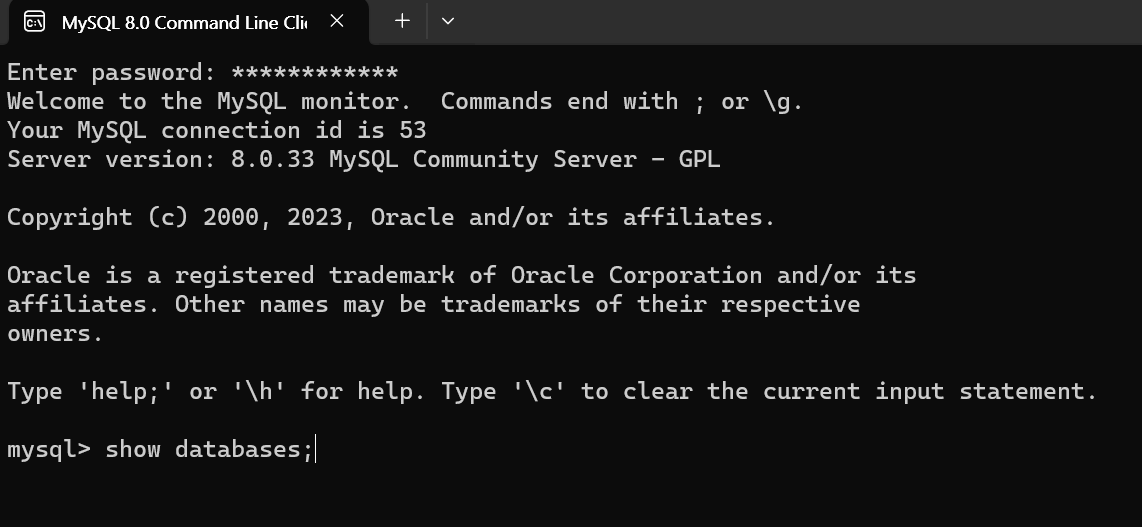Click 'GPL' at the end of the version line
Screen dimensions: 1142x527
(699, 159)
